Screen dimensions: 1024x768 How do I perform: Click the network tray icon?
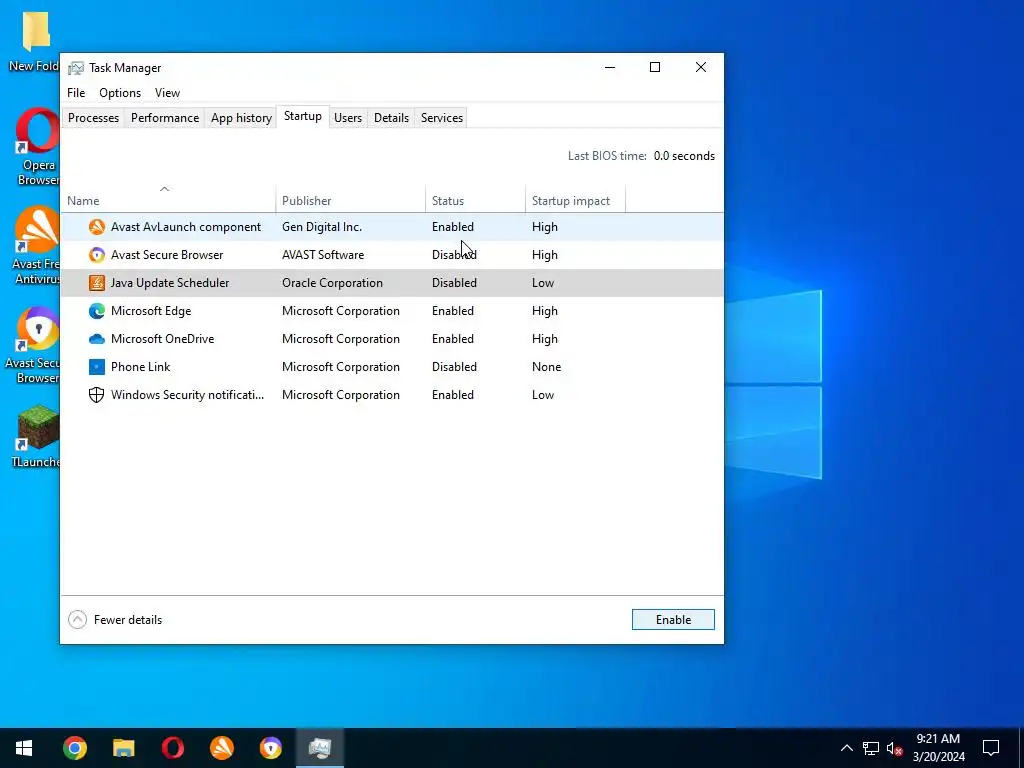point(871,748)
